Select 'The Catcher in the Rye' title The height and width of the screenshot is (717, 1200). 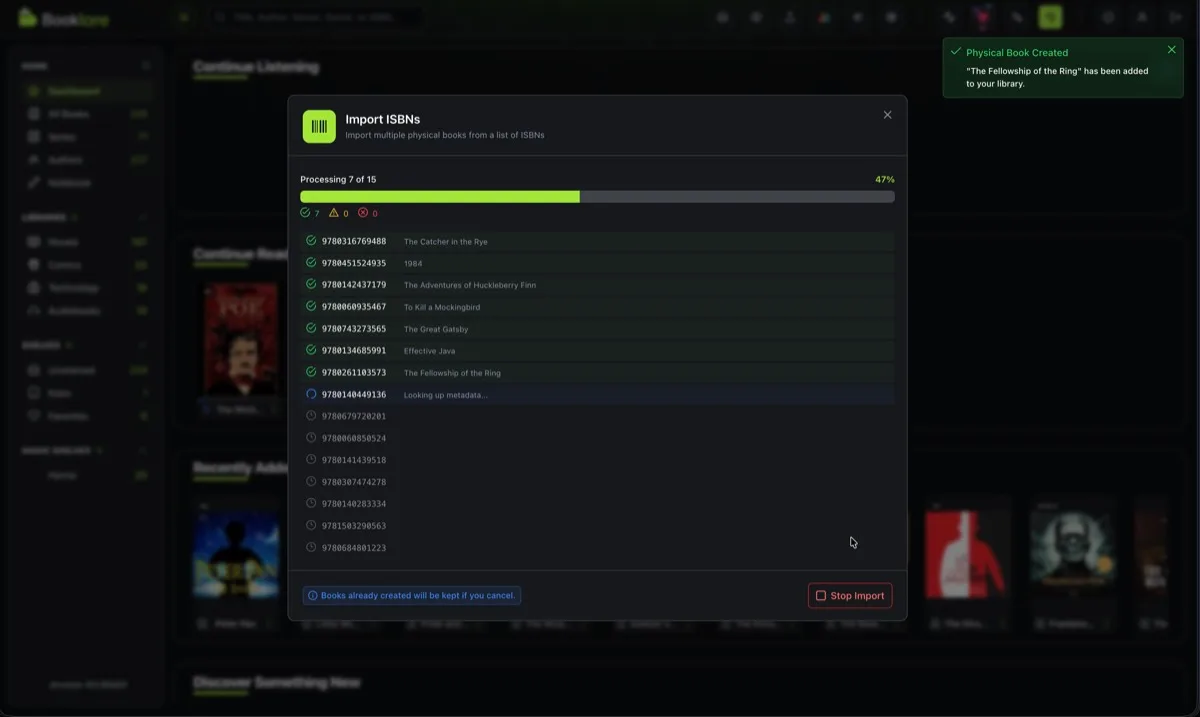(446, 242)
